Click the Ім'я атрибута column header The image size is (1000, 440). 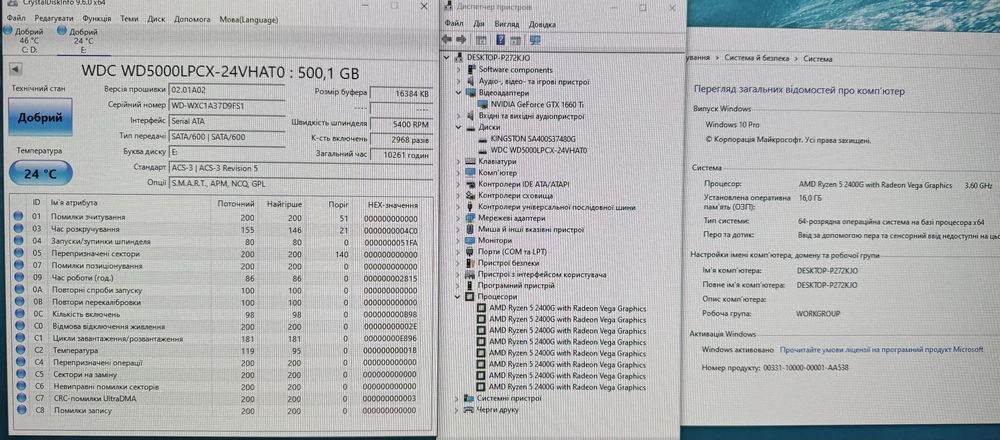pyautogui.click(x=74, y=203)
